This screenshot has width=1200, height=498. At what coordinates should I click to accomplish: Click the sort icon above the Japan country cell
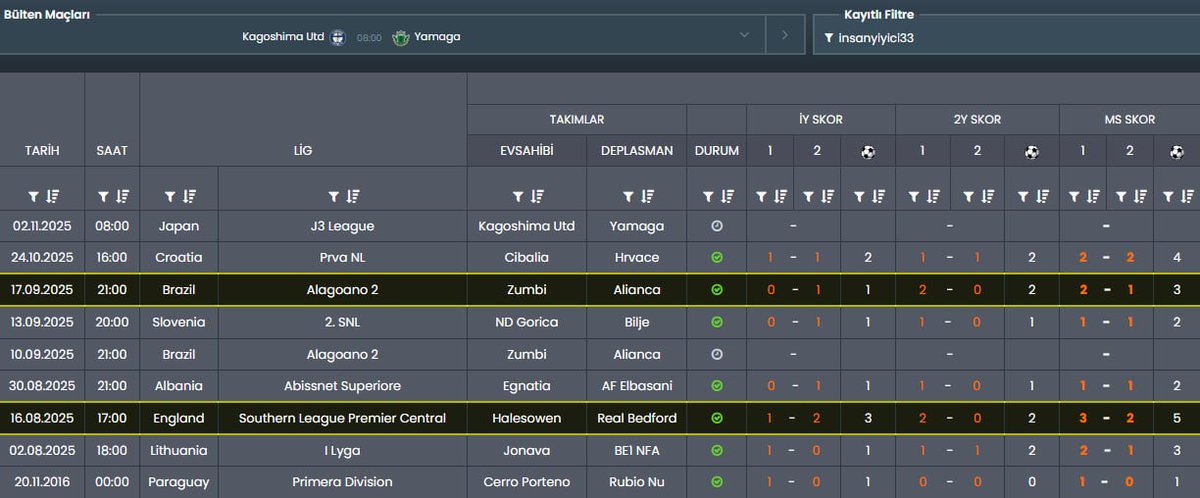tap(189, 196)
